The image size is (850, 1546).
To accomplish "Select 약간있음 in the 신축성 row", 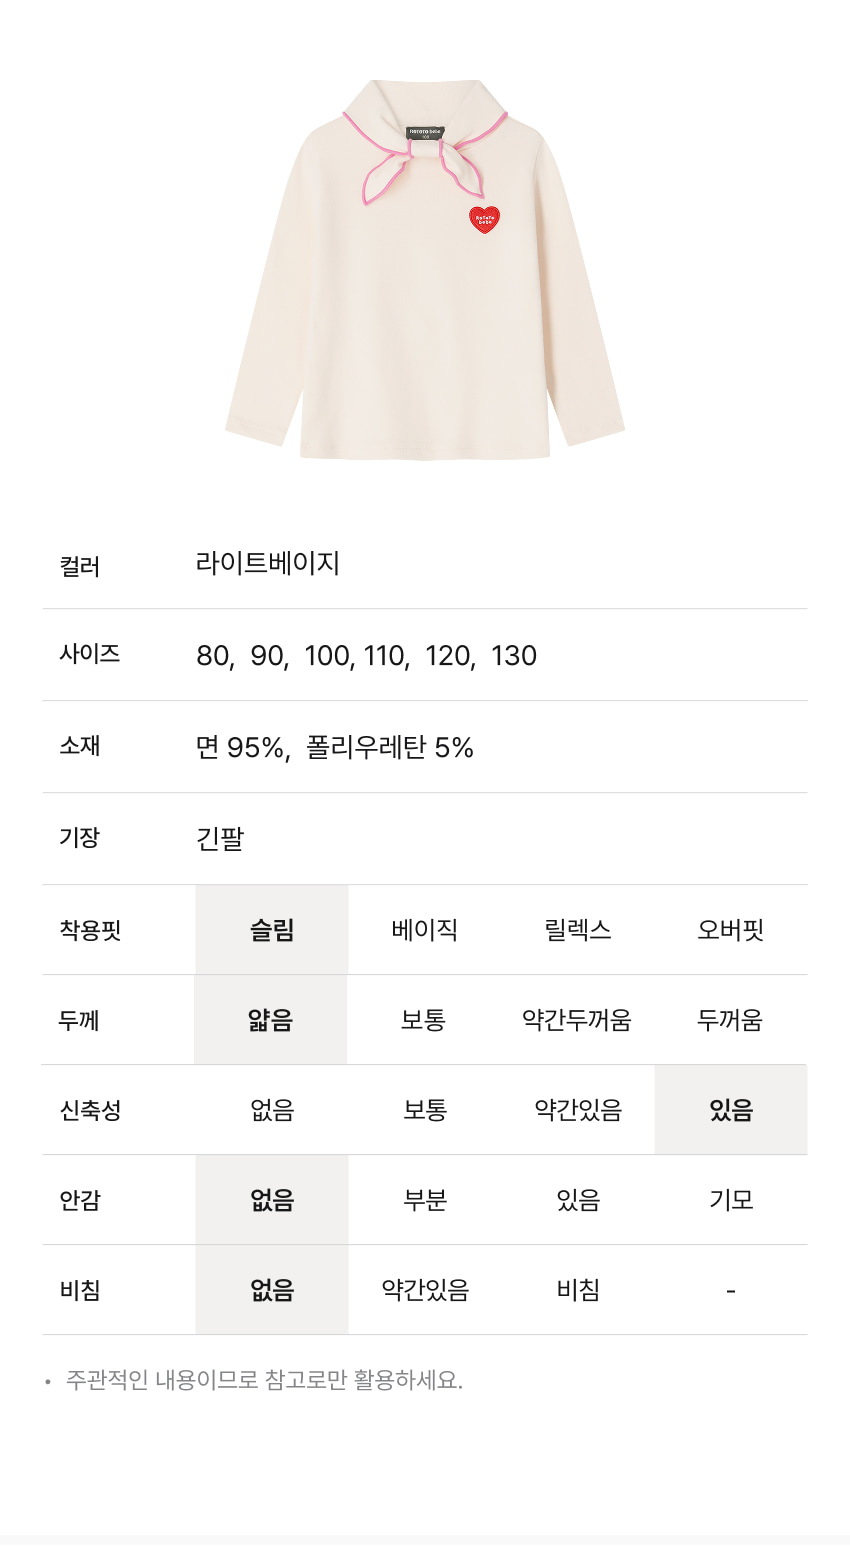I will pos(578,1110).
